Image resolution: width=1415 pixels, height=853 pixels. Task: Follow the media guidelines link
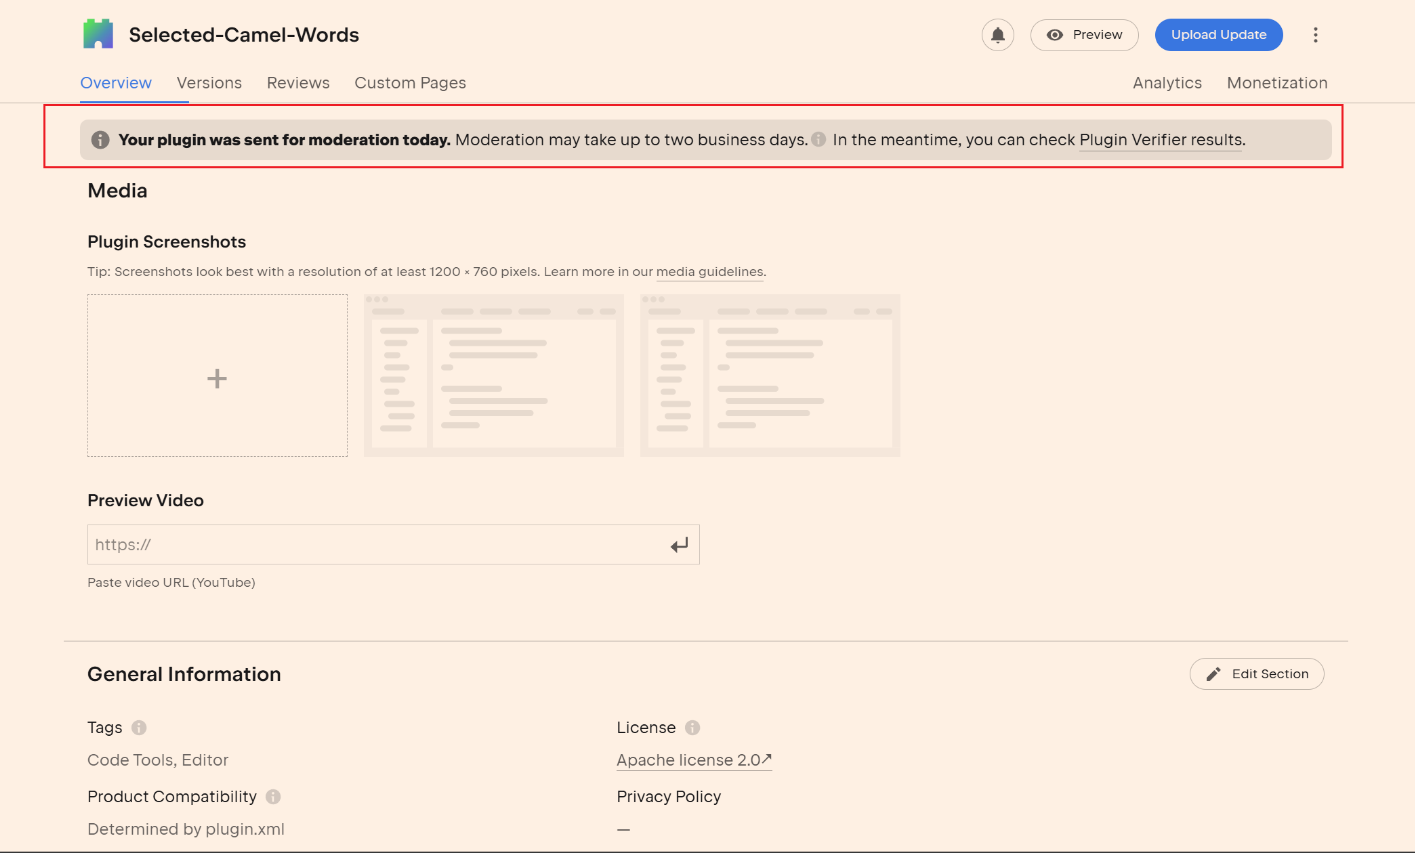click(709, 272)
